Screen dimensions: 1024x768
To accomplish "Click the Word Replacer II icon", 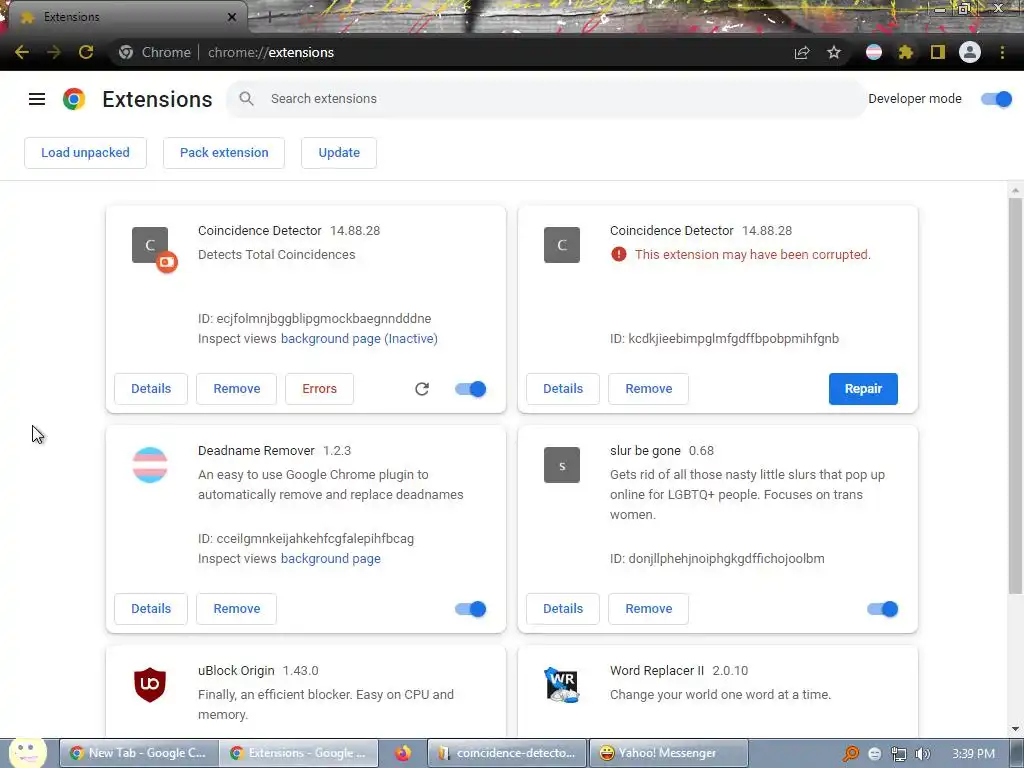I will point(562,684).
